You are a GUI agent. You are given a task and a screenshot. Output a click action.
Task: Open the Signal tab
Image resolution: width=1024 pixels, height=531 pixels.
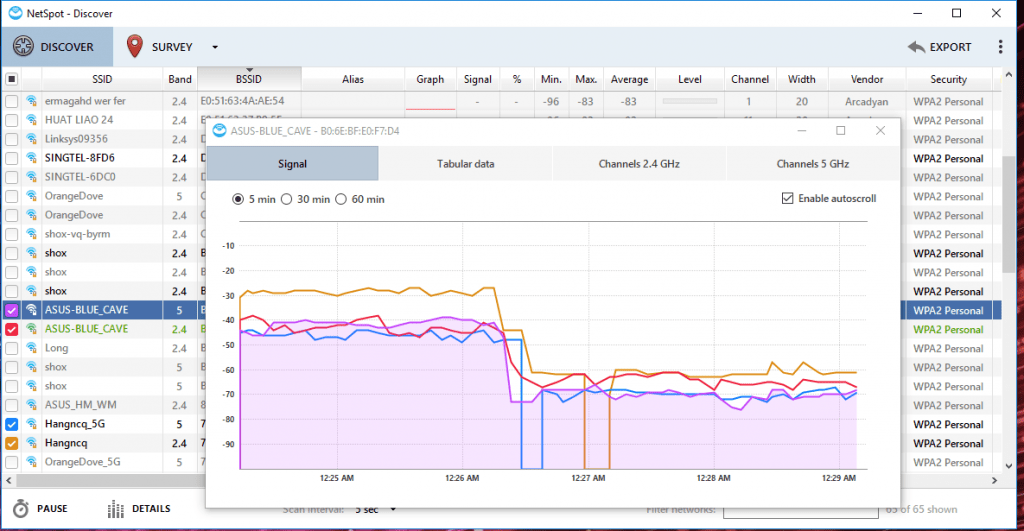(x=292, y=163)
